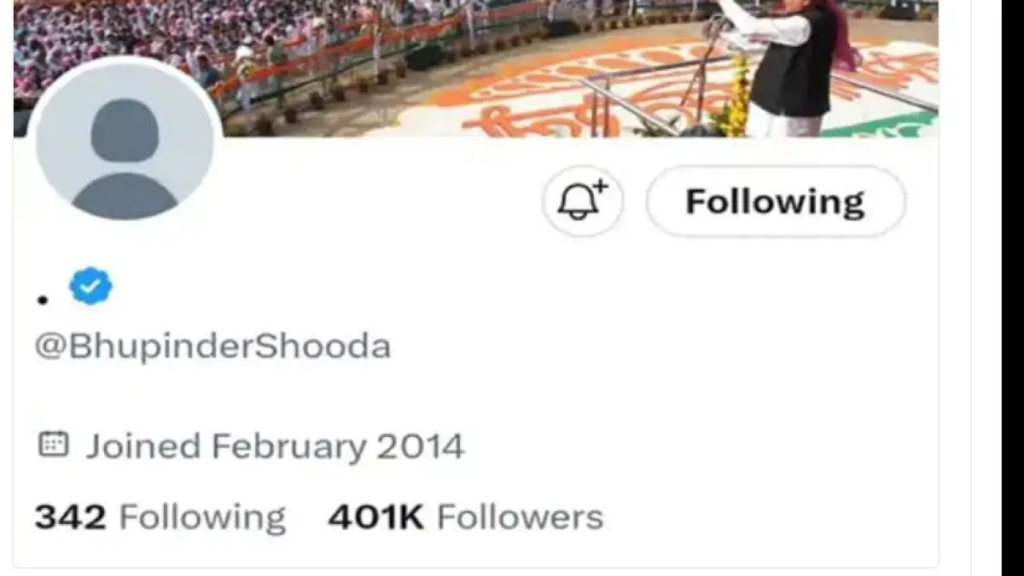Click the word Followers label

[x=520, y=518]
